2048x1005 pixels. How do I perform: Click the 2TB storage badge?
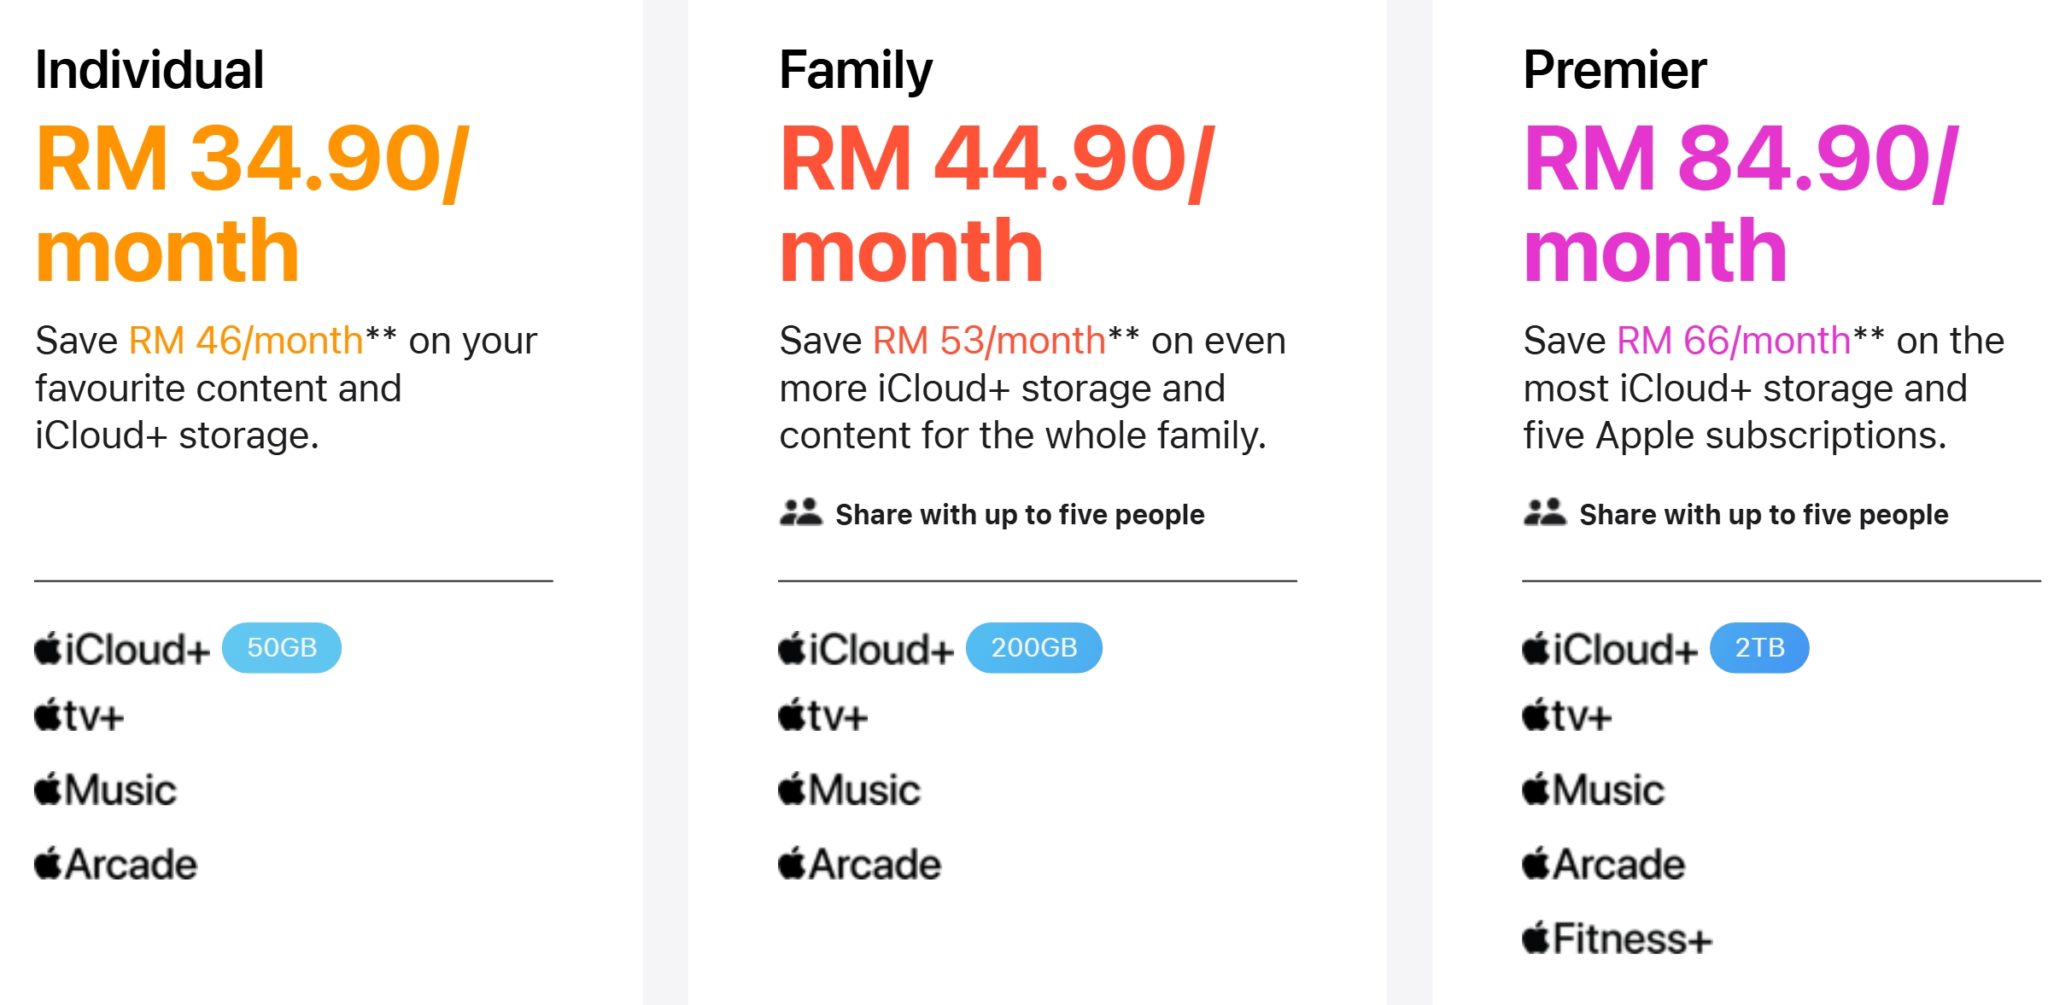coord(1759,648)
